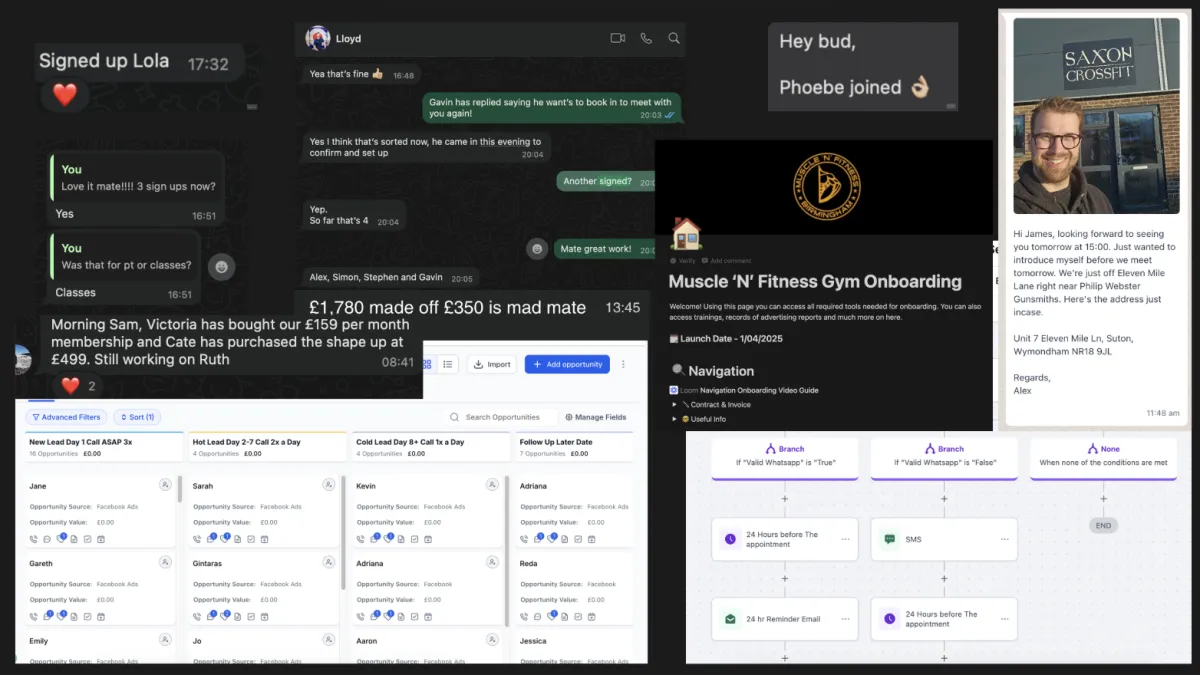Screen dimensions: 1200x675
Task: Start a video call with Lloyd
Action: tap(617, 38)
